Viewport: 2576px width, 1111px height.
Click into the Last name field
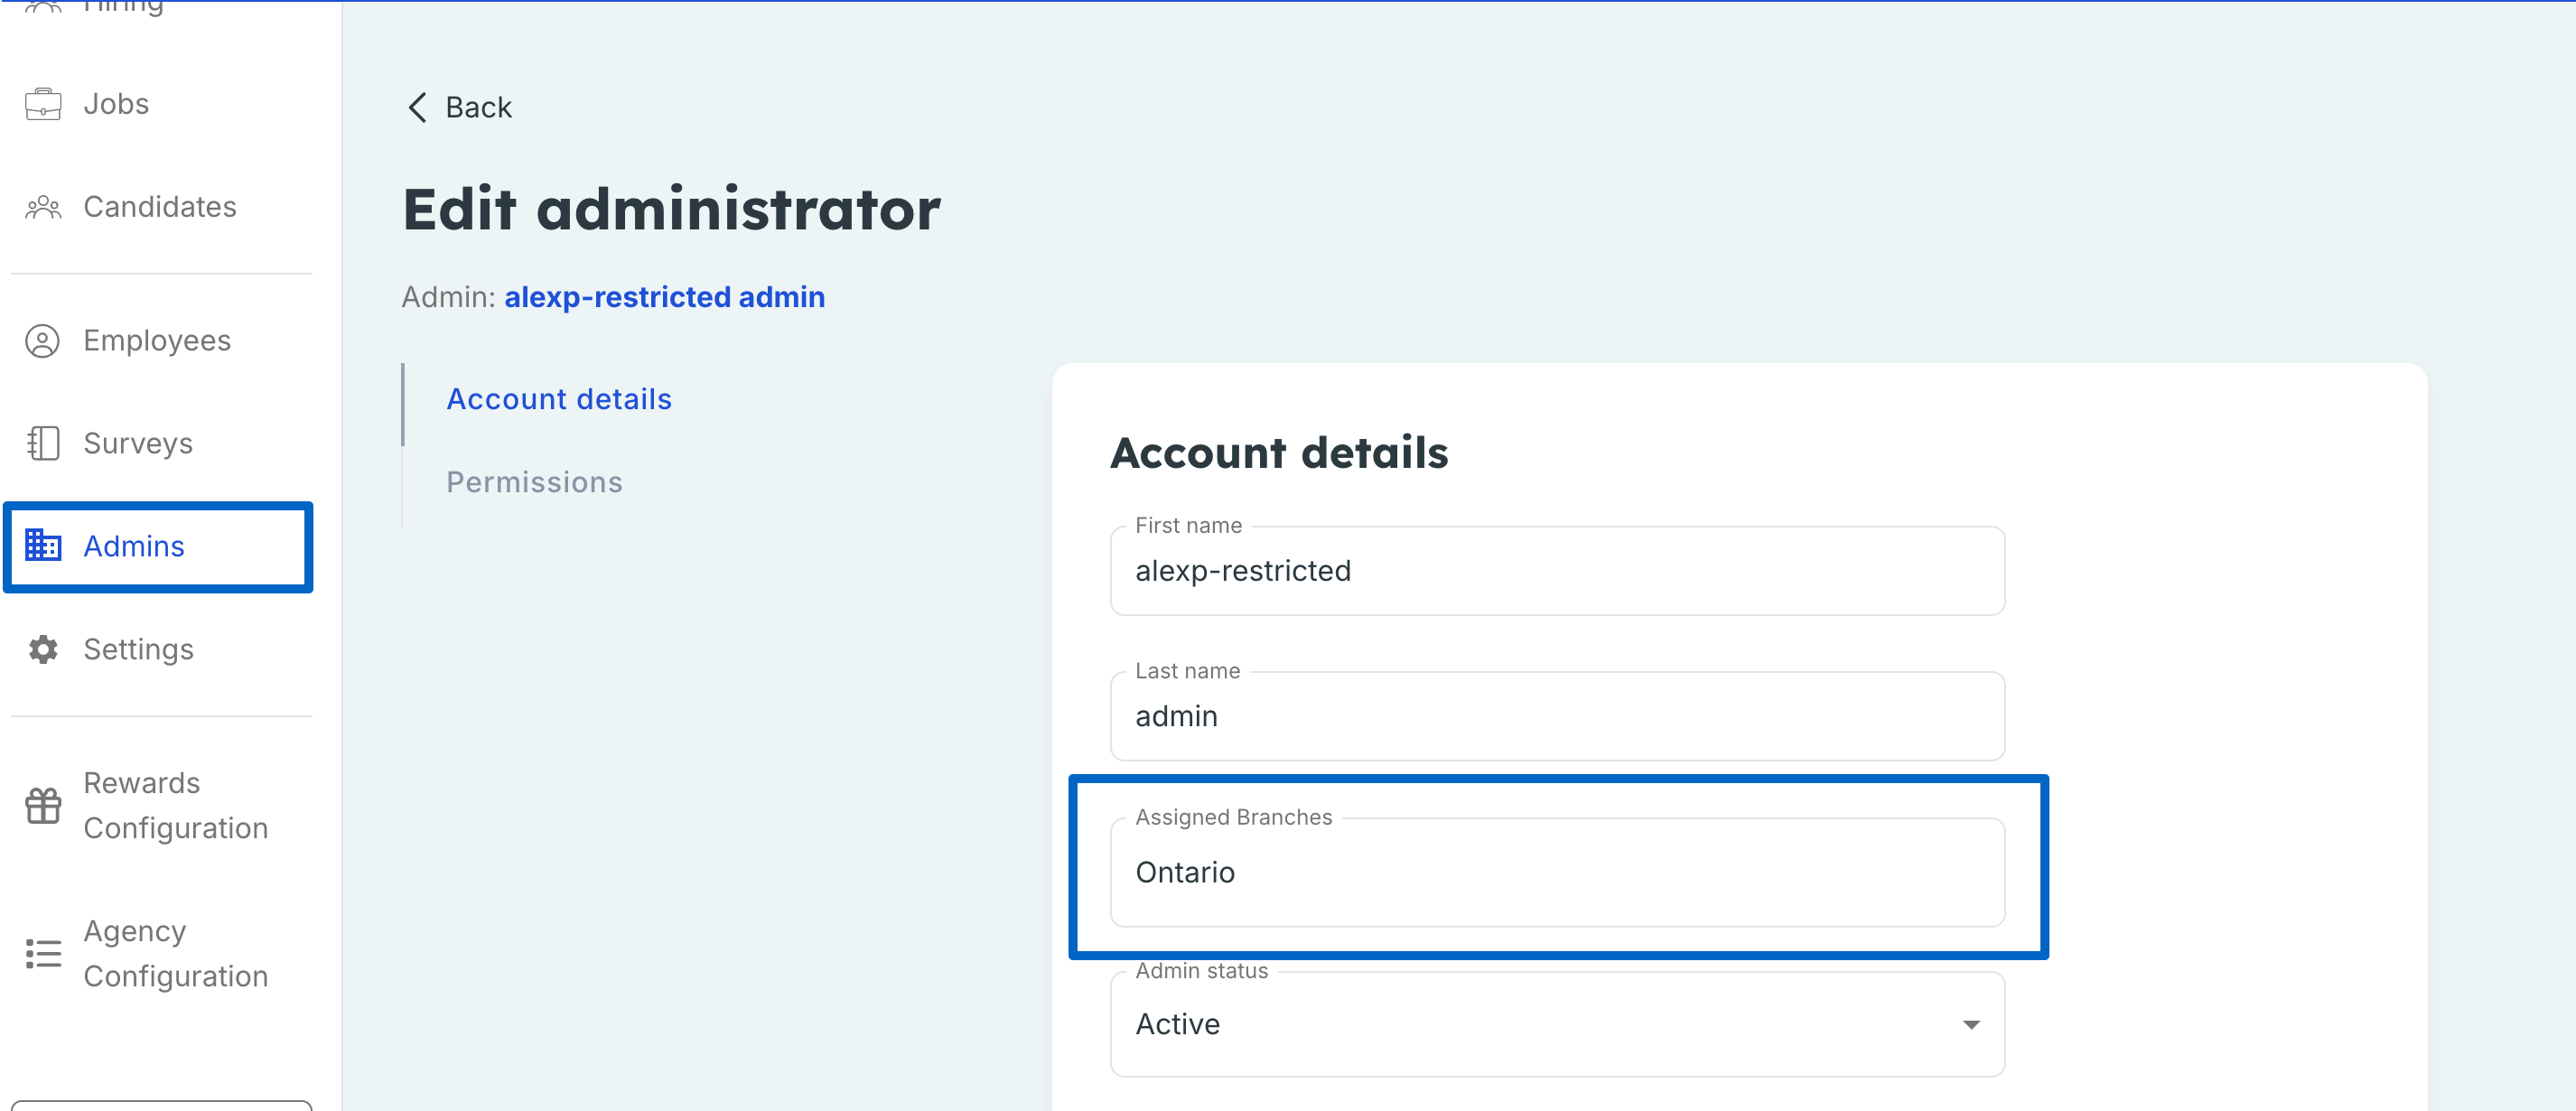click(x=1557, y=716)
